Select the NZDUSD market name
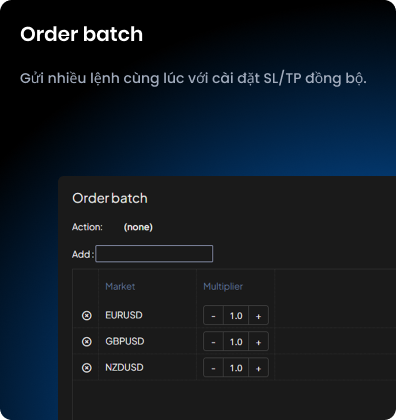Image resolution: width=396 pixels, height=420 pixels. coord(124,367)
